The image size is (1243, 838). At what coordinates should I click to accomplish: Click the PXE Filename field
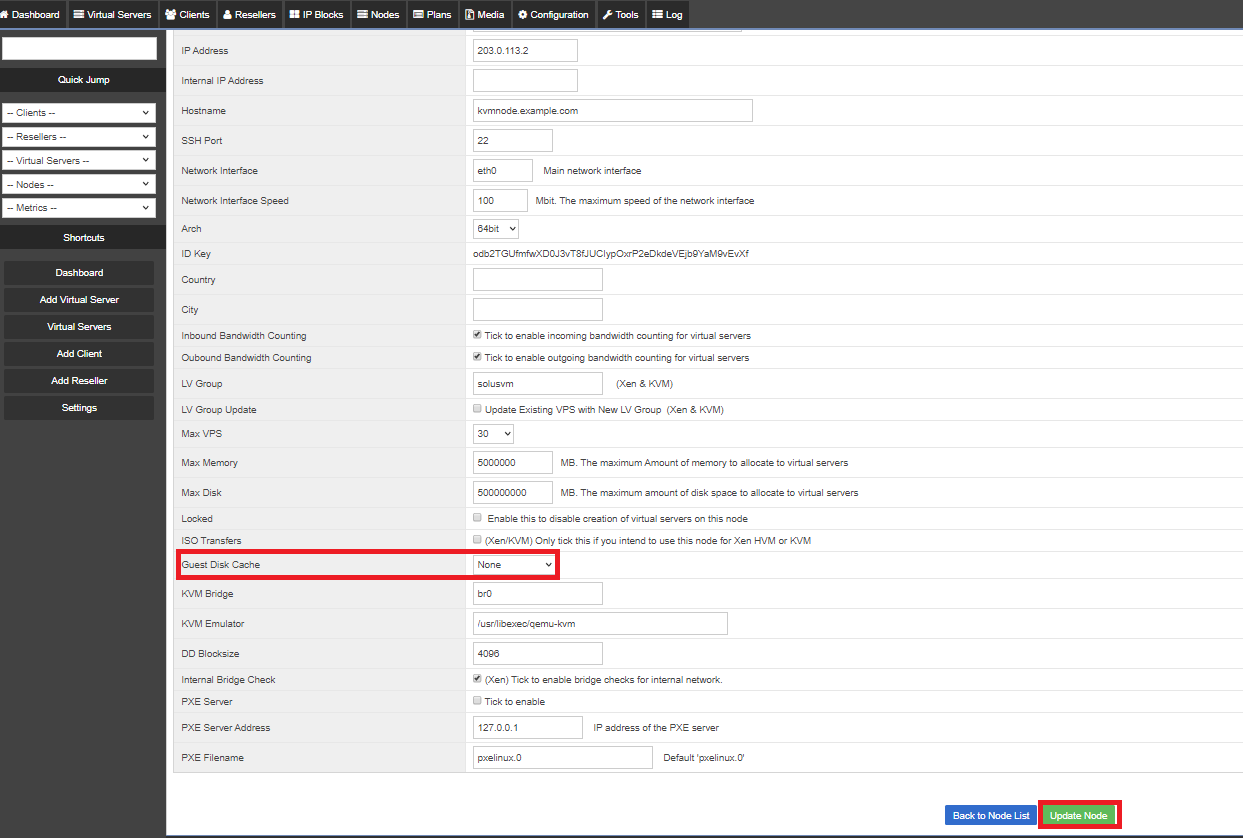tap(563, 758)
